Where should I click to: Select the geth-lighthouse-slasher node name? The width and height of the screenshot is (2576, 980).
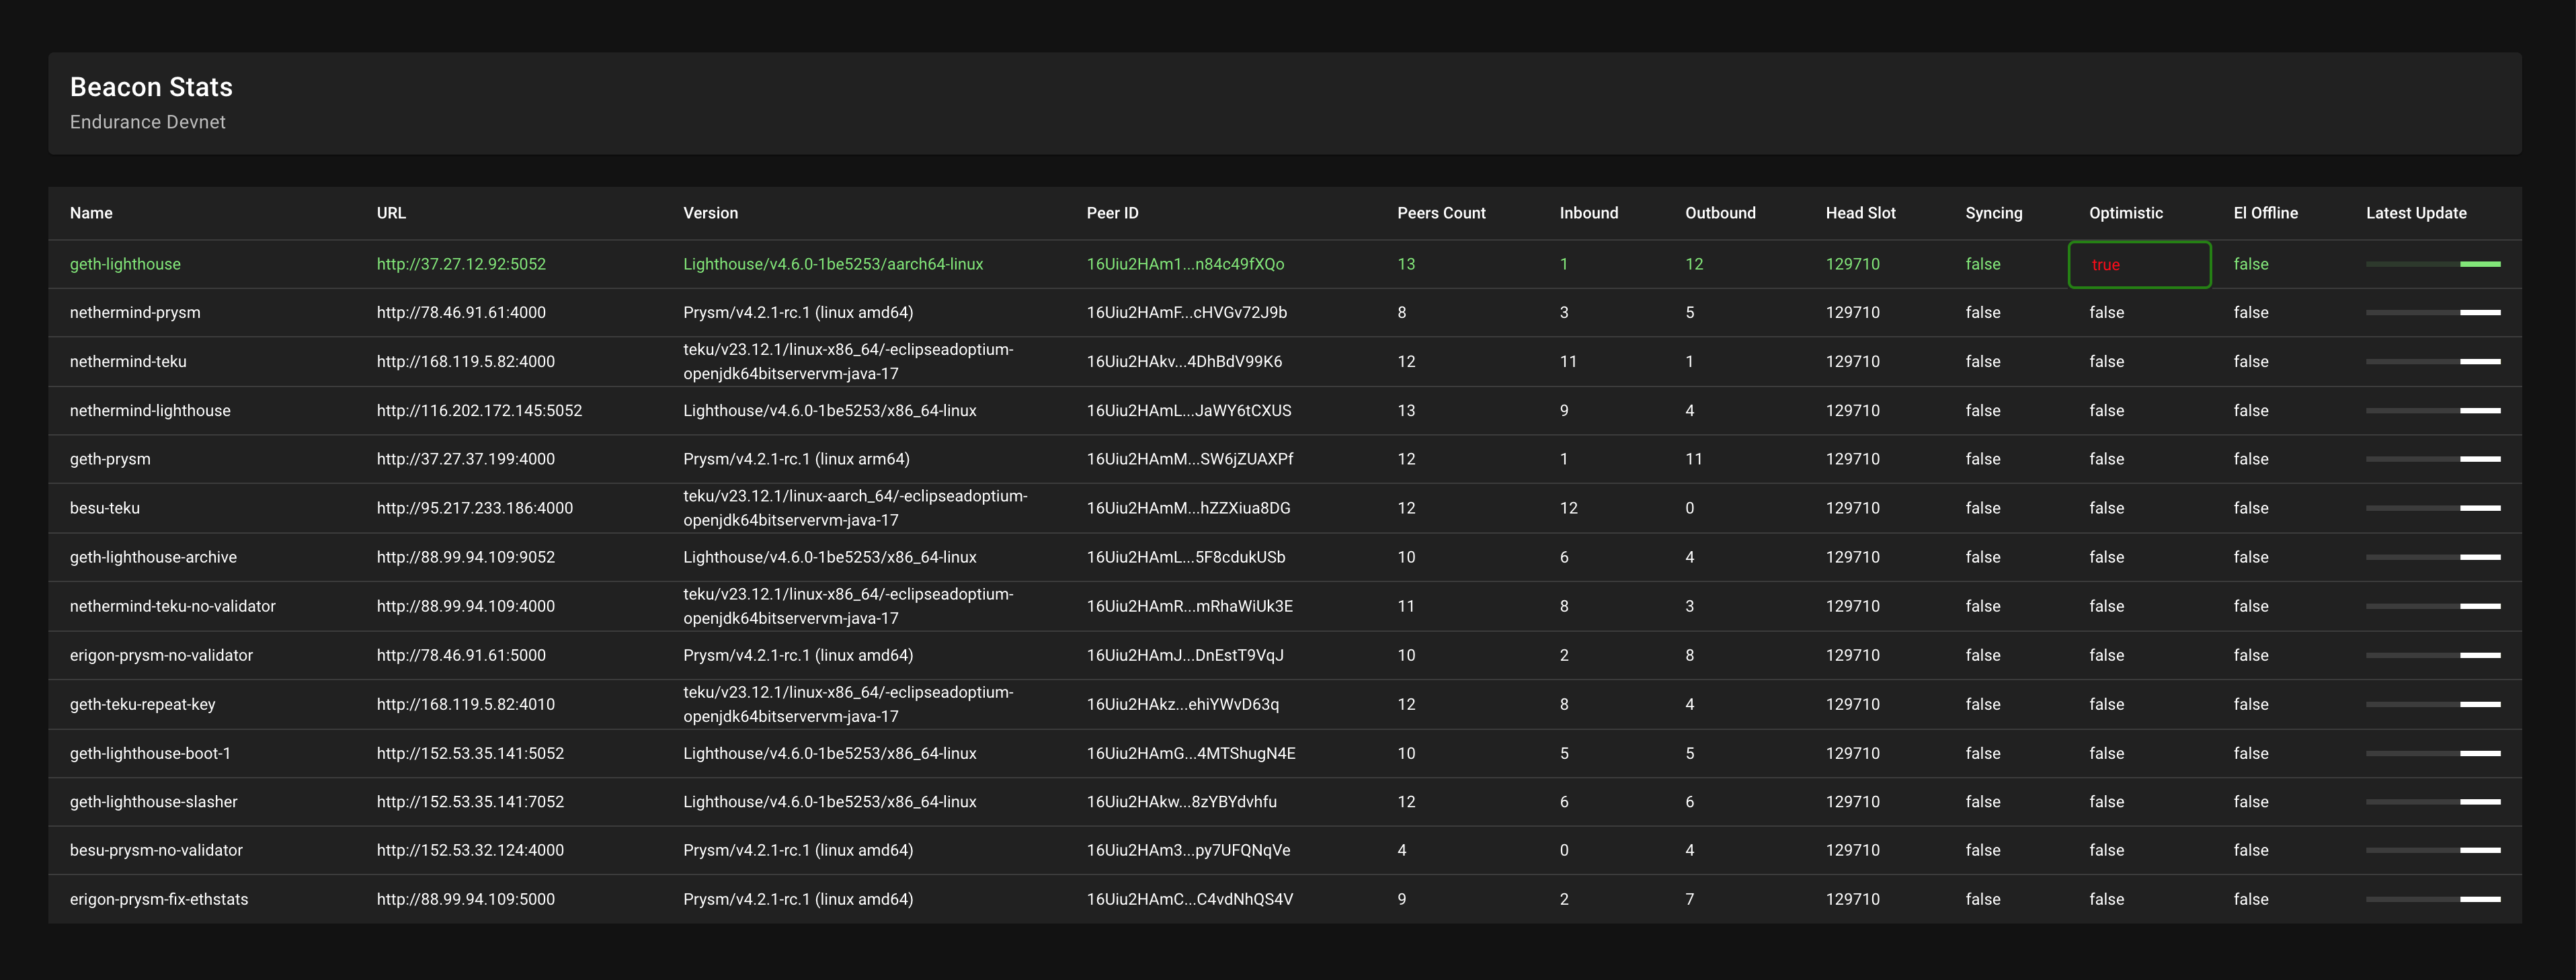tap(154, 802)
